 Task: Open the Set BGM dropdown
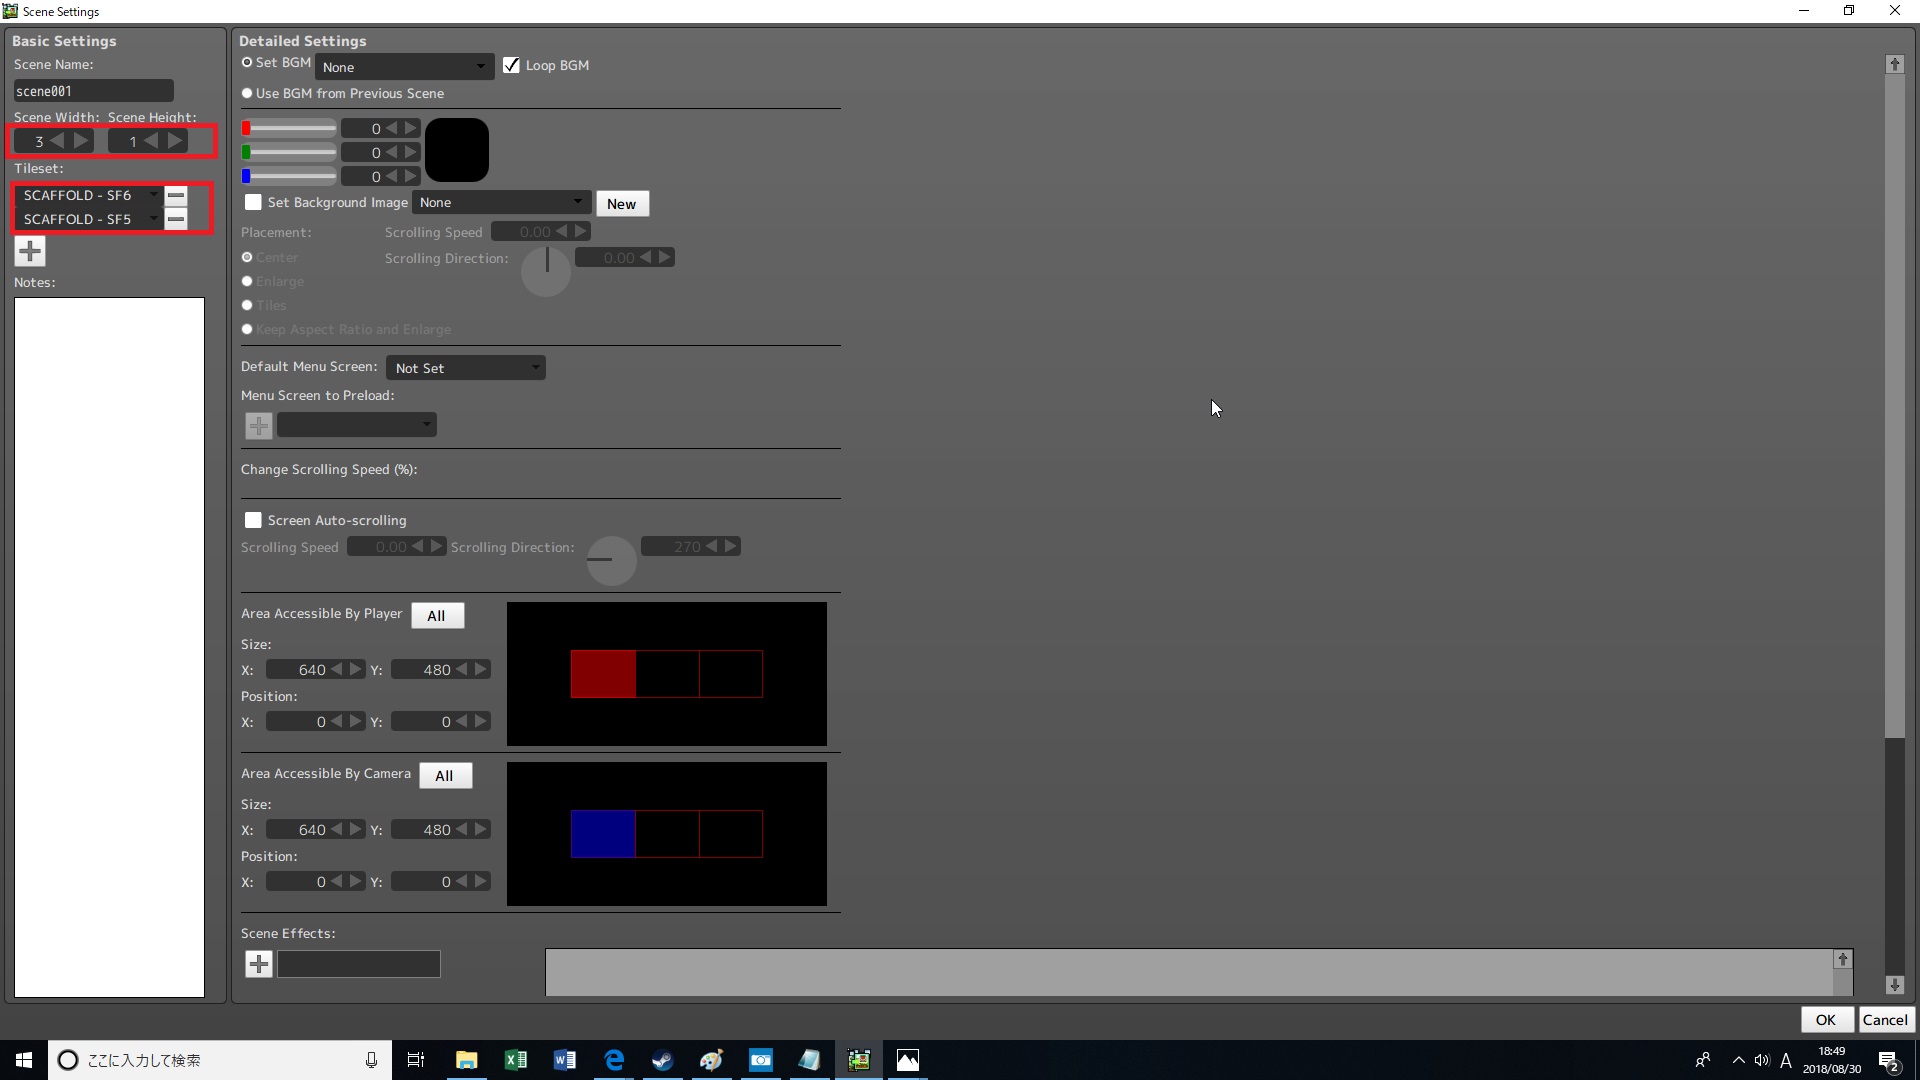[x=404, y=67]
